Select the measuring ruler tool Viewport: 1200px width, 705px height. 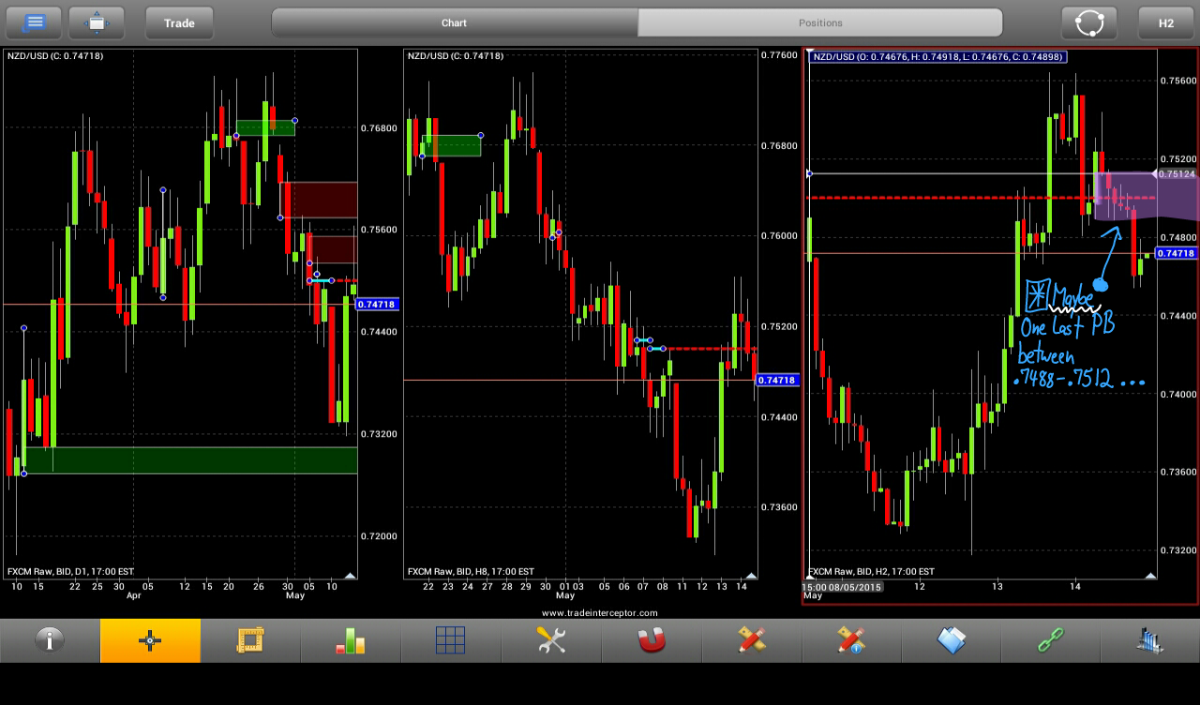(250, 640)
